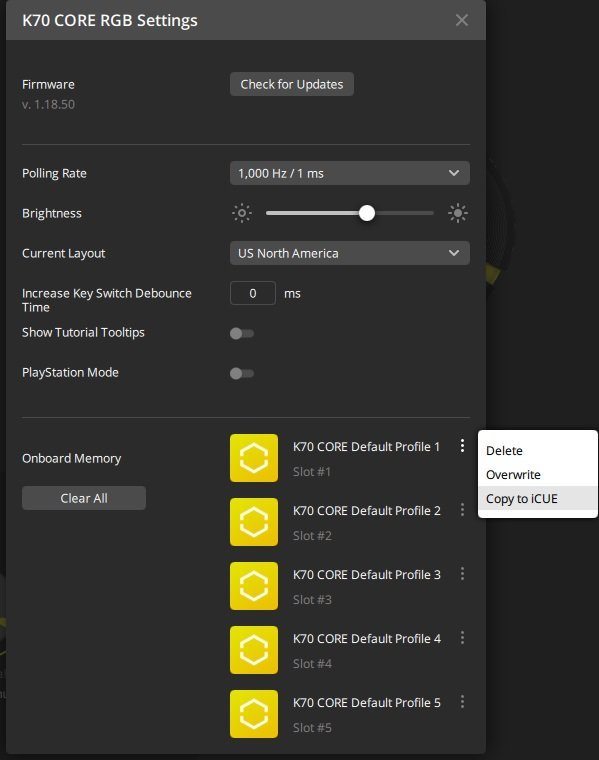The width and height of the screenshot is (599, 760).
Task: Choose Overwrite in the context menu
Action: click(x=537, y=475)
